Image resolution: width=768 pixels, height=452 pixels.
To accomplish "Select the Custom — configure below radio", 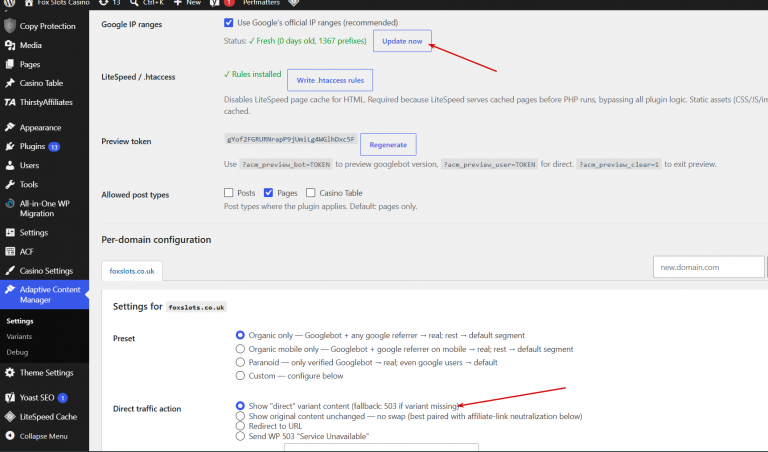I will pyautogui.click(x=240, y=376).
